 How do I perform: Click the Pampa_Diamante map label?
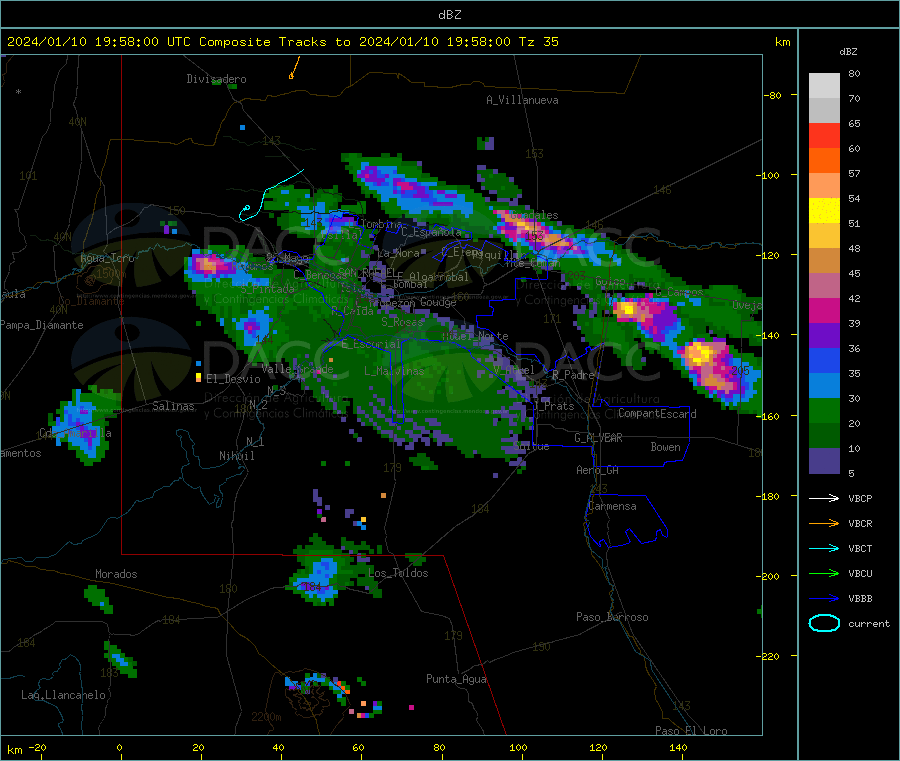tap(42, 325)
